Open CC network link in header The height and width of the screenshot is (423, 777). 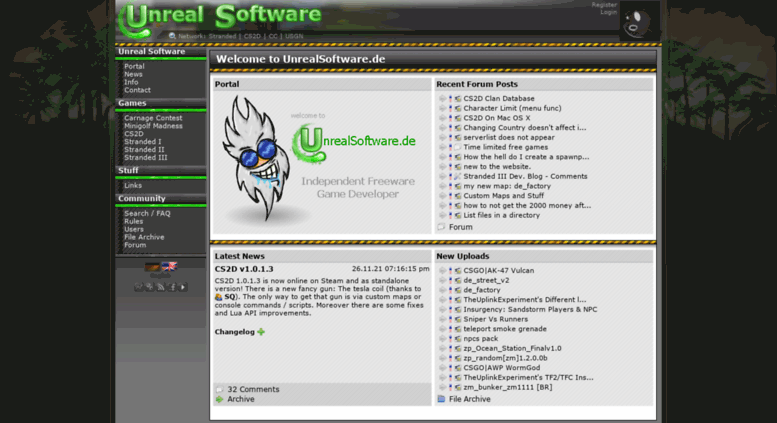click(x=273, y=36)
